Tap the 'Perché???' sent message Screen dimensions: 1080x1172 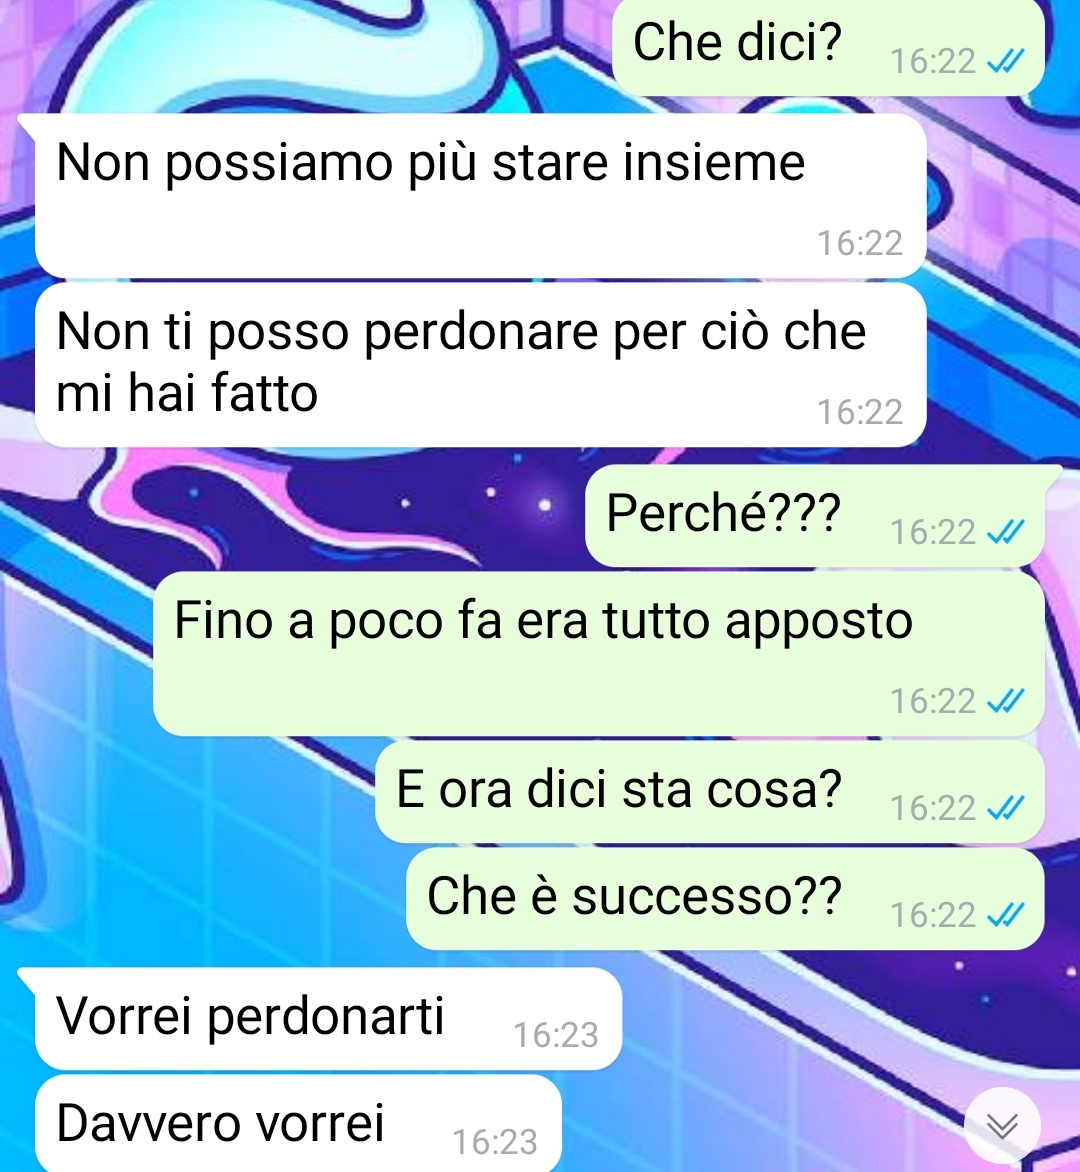pos(815,515)
